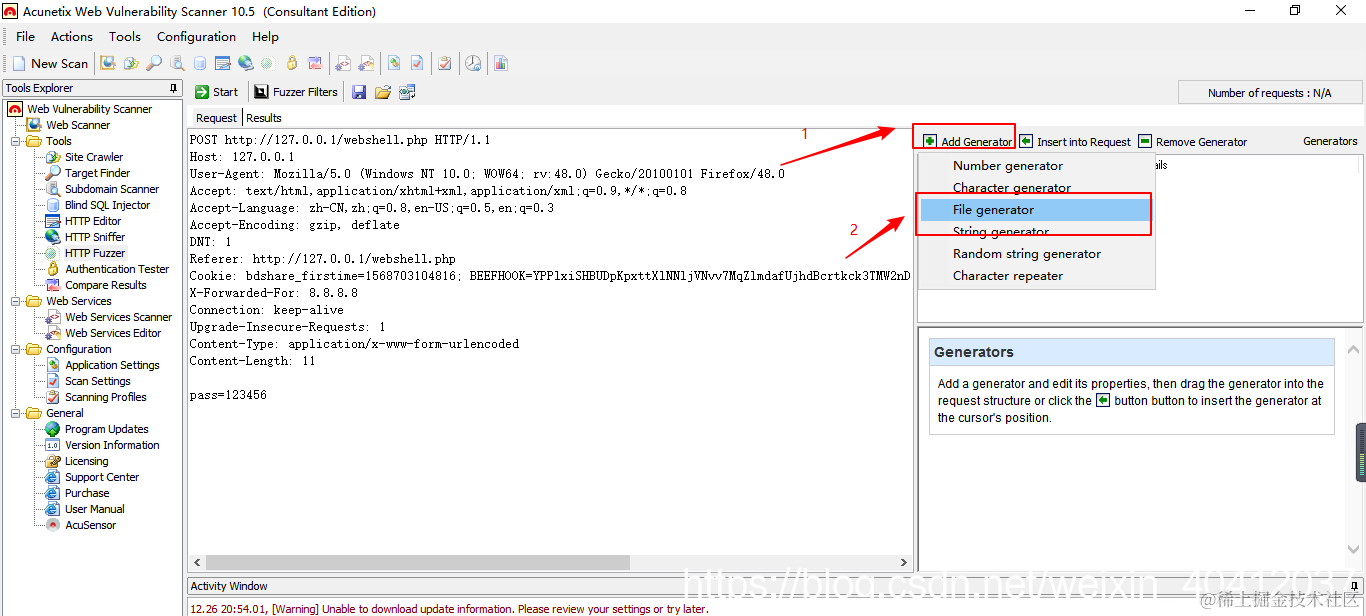The image size is (1366, 616).
Task: Select Version Information in tree
Action: pyautogui.click(x=112, y=445)
